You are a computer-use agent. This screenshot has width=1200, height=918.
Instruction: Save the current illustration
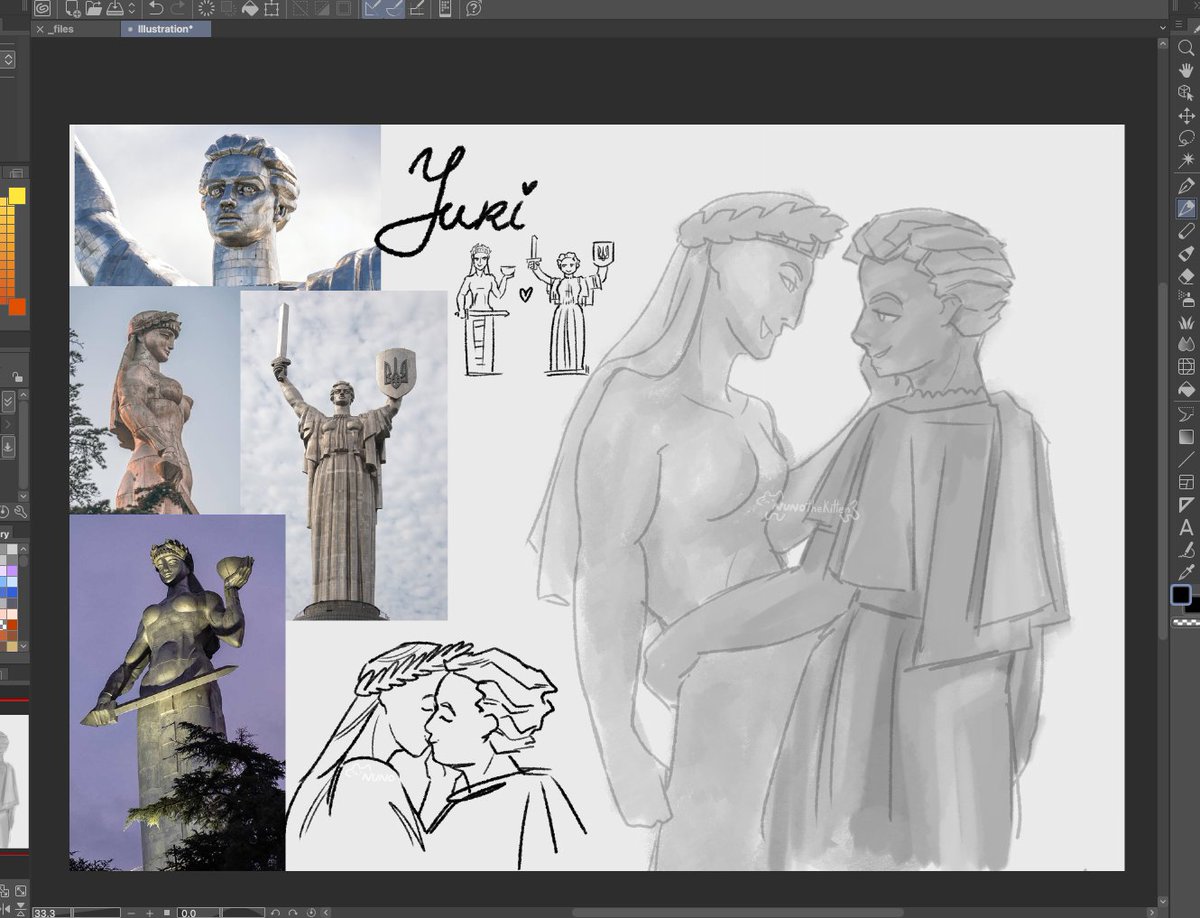coord(114,8)
